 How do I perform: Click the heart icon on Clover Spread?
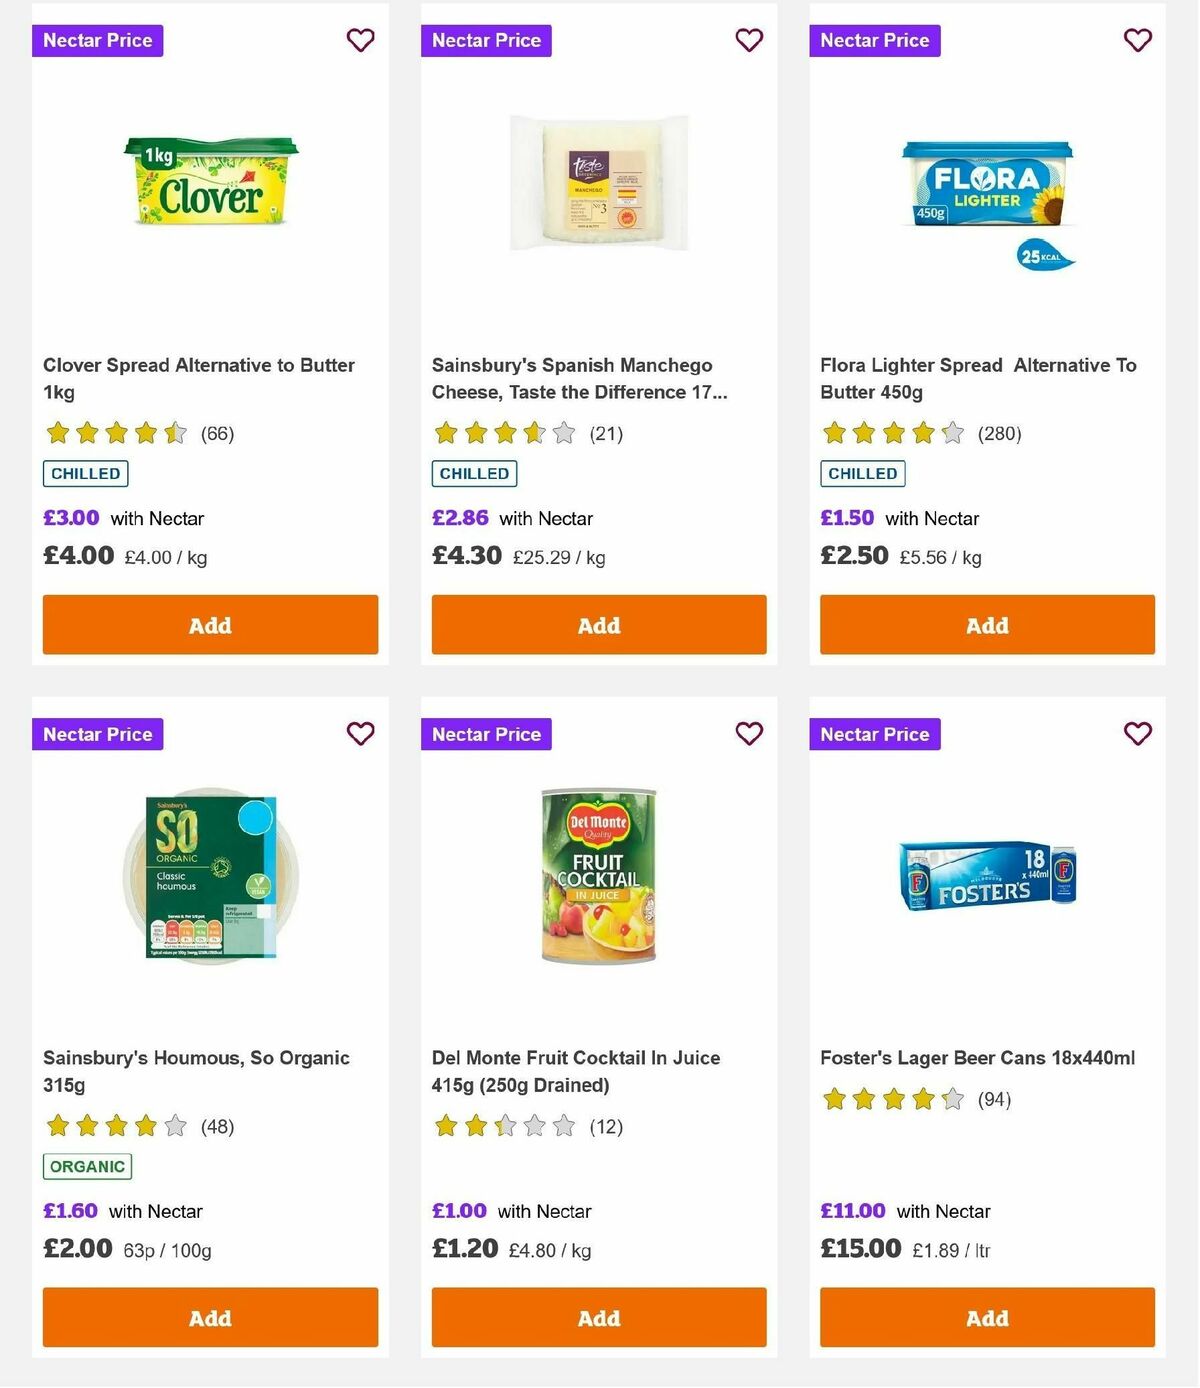pyautogui.click(x=360, y=40)
